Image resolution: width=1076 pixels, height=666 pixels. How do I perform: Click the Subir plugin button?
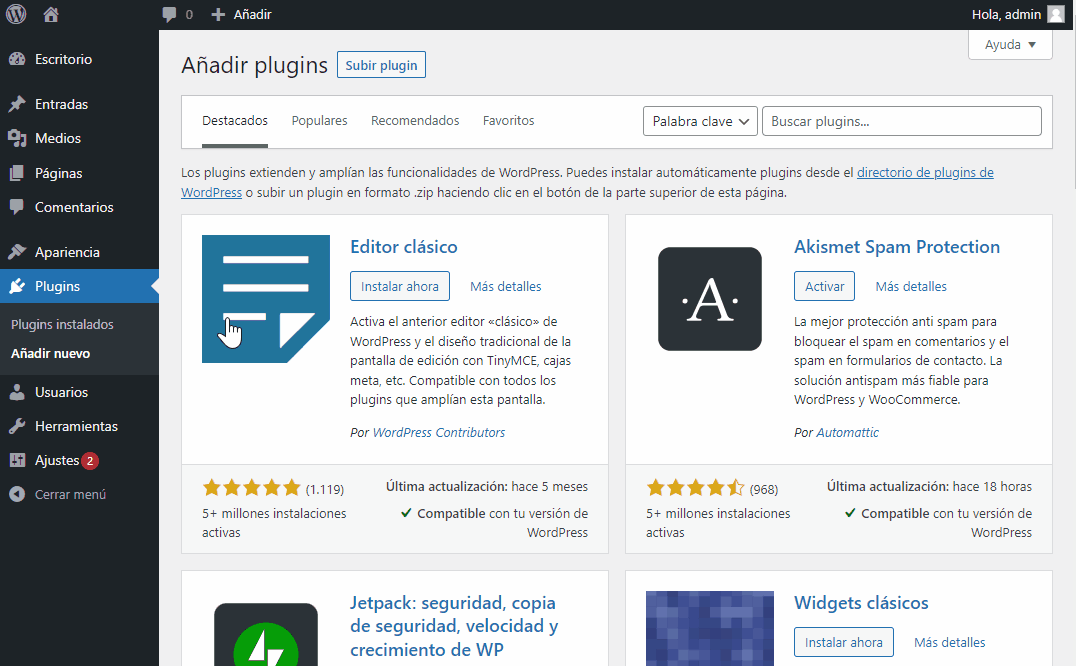click(x=381, y=65)
